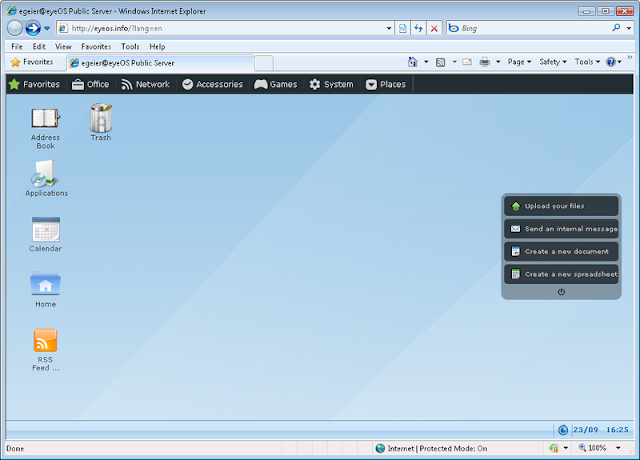Open the Calendar desktop icon
640x460 pixels.
(45, 235)
